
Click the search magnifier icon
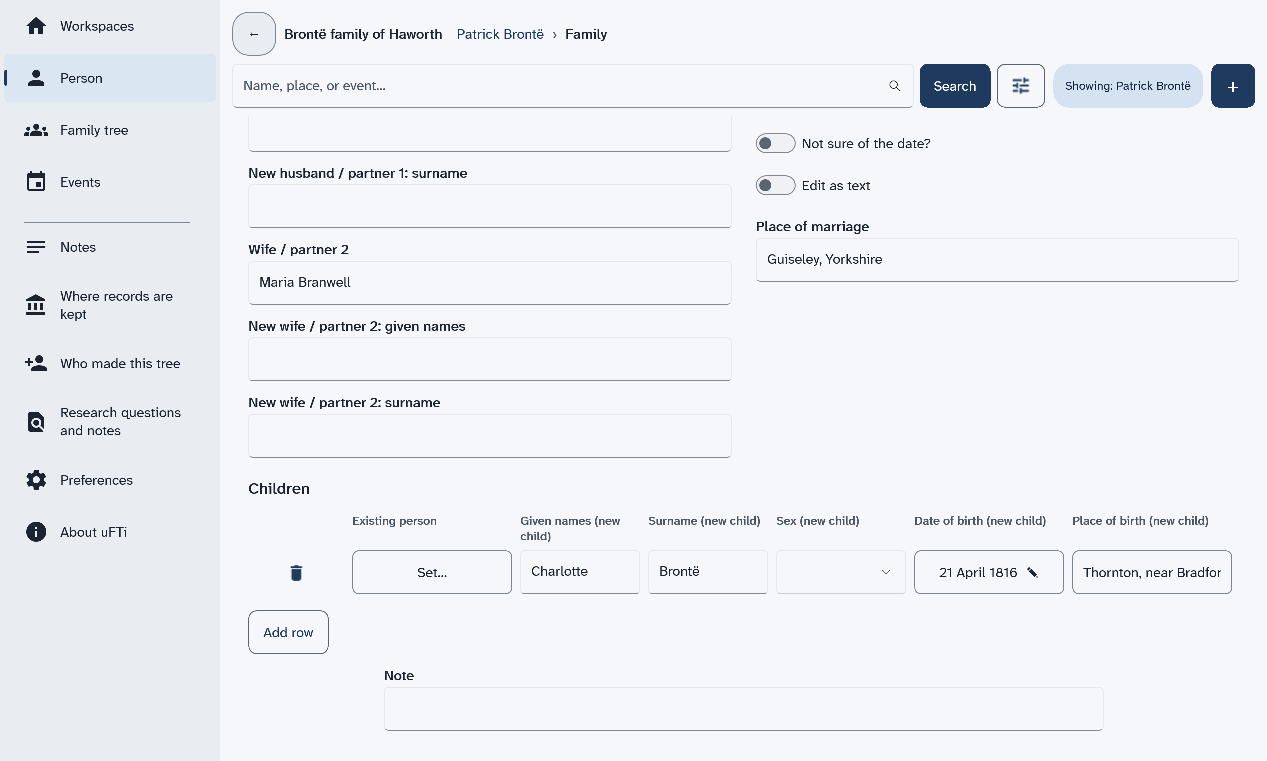[895, 86]
